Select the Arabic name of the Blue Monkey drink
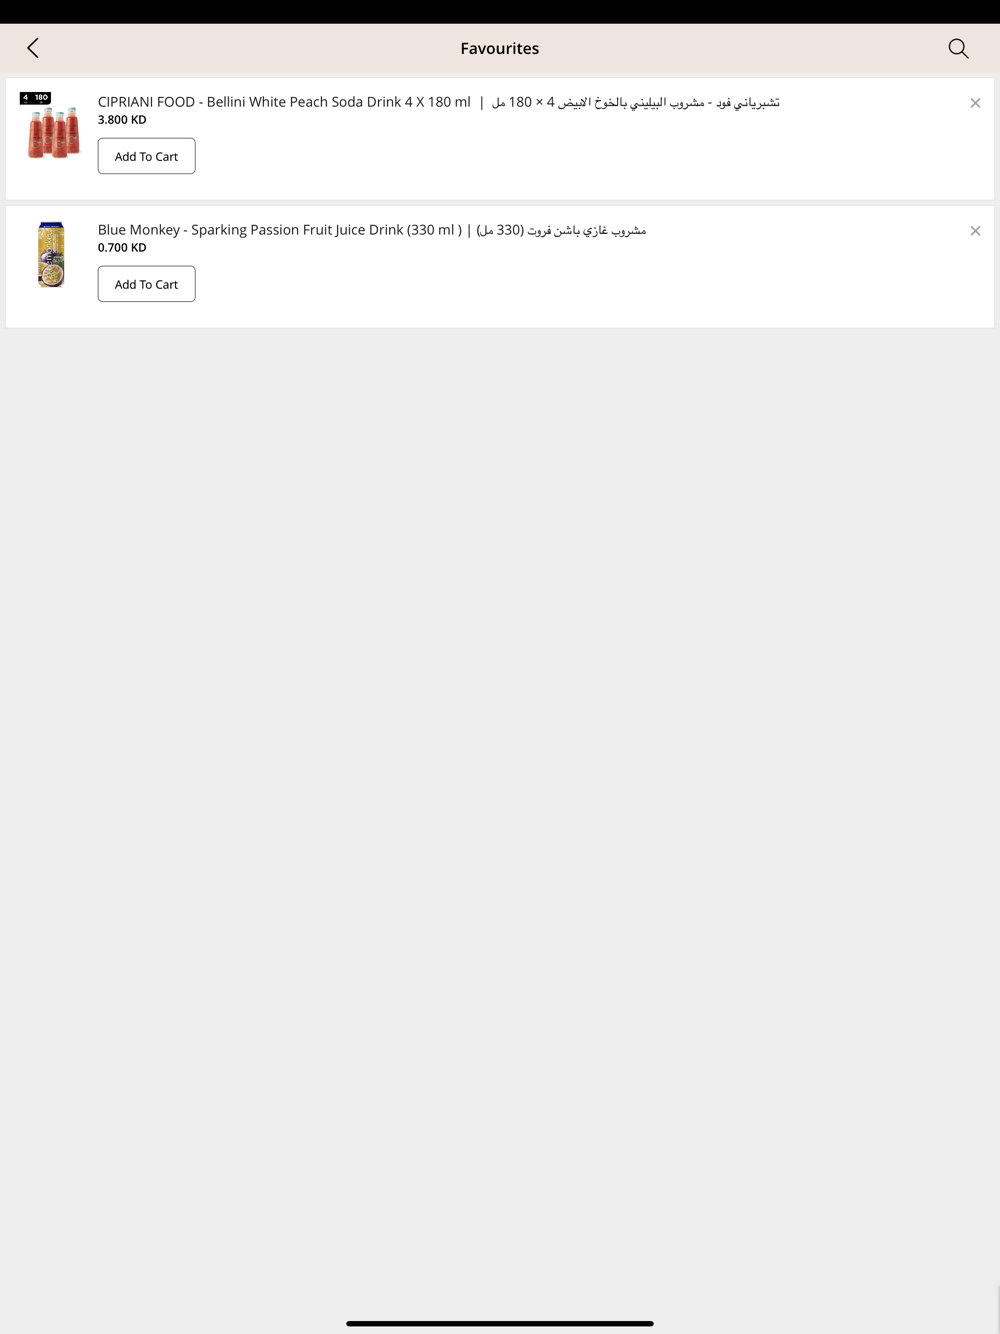This screenshot has width=1000, height=1334. point(561,230)
